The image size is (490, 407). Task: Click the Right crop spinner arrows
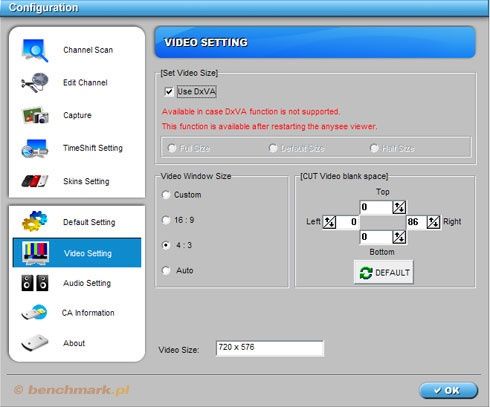point(433,222)
